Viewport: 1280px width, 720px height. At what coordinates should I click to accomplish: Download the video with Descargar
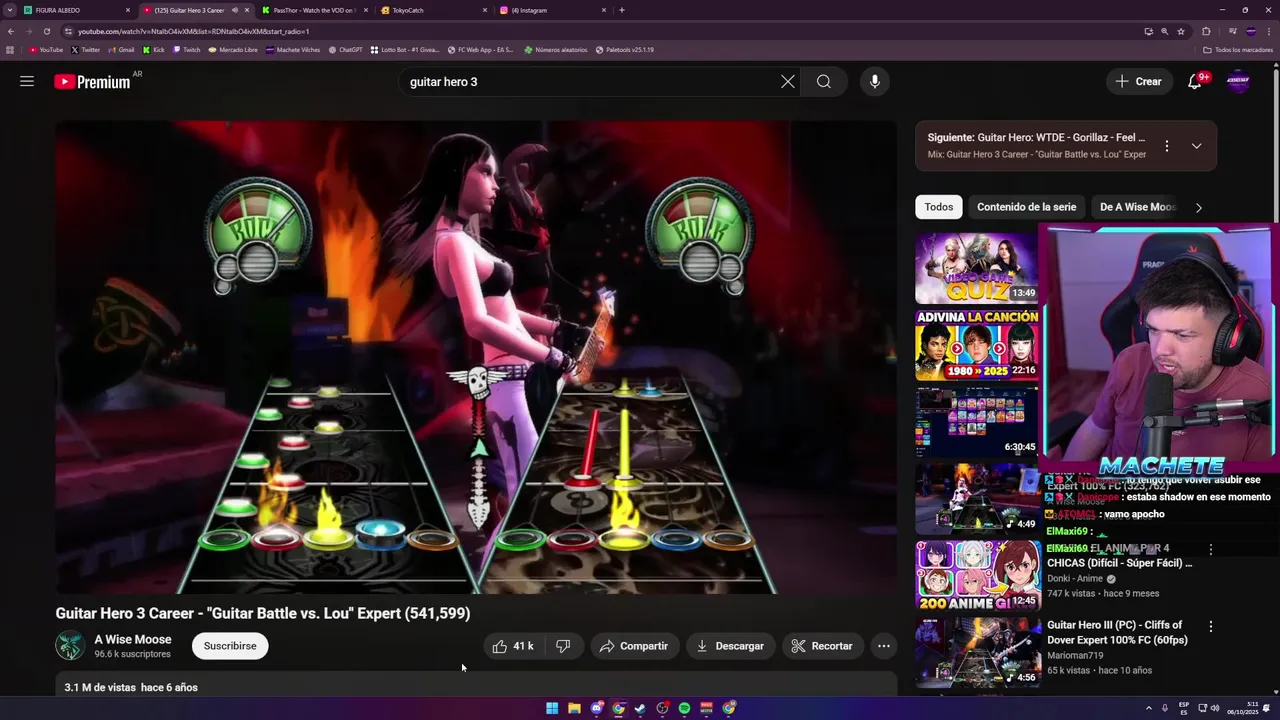pyautogui.click(x=731, y=646)
